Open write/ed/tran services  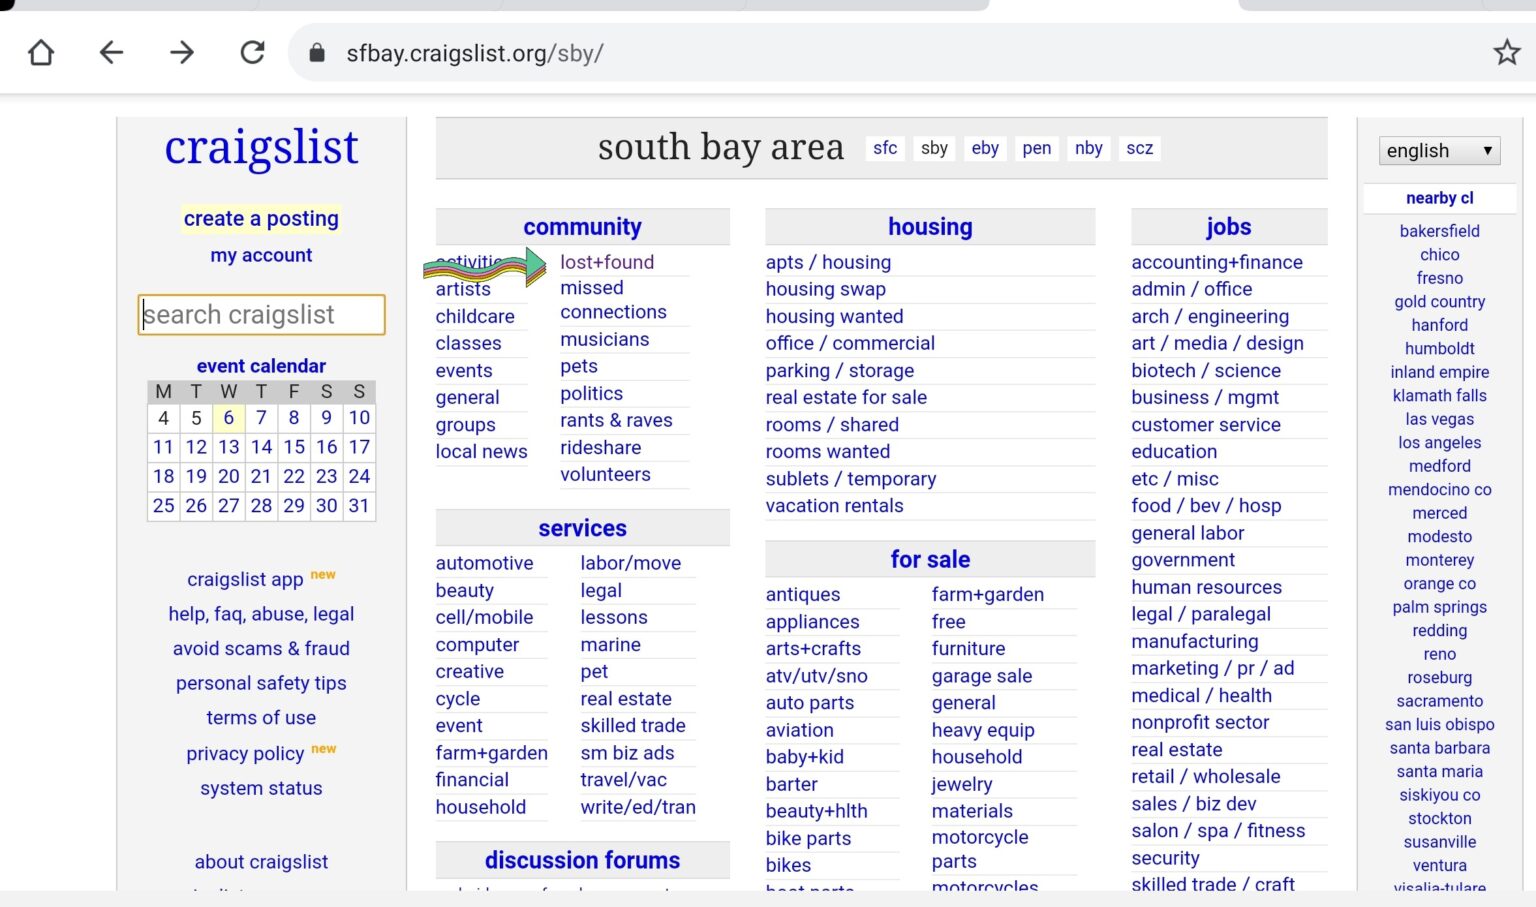pos(638,807)
